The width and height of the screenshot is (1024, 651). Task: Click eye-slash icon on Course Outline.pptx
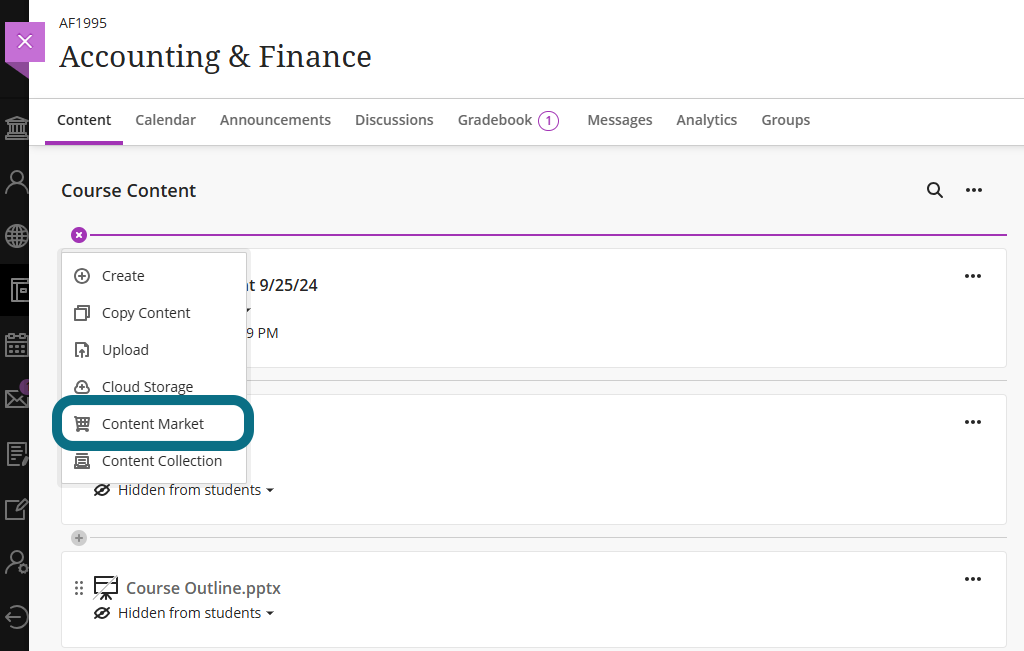pos(102,613)
